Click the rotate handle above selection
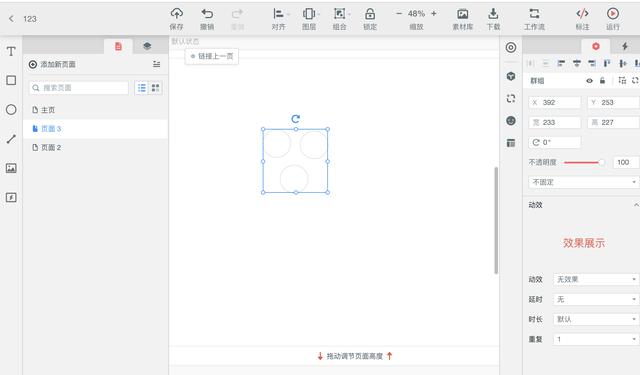 (296, 119)
